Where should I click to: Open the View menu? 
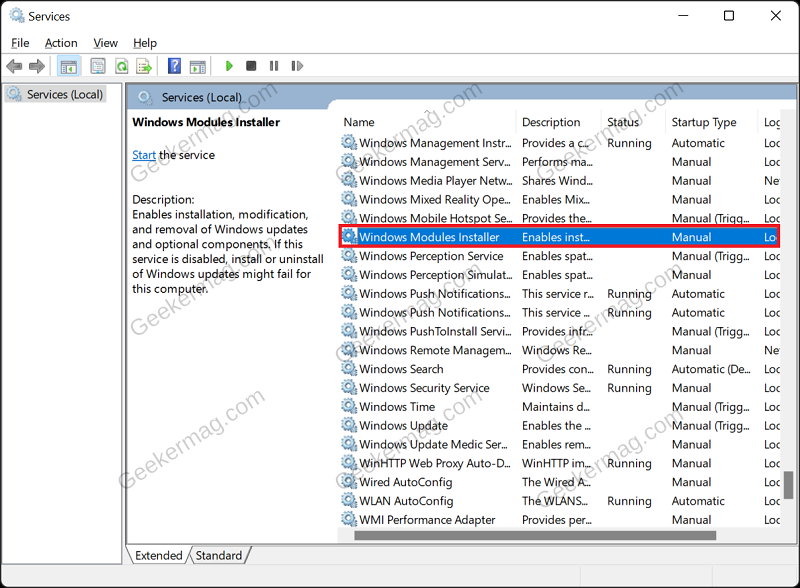click(106, 43)
